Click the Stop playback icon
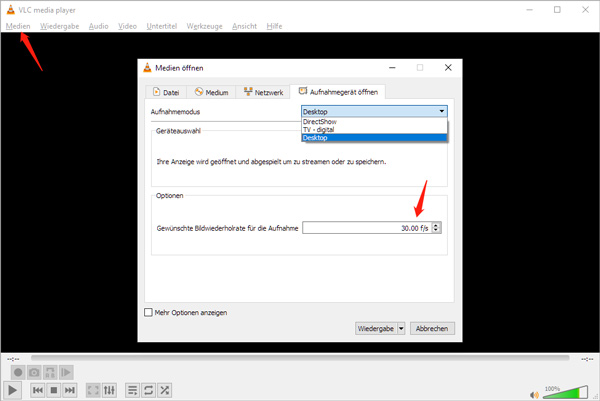 [x=54, y=389]
